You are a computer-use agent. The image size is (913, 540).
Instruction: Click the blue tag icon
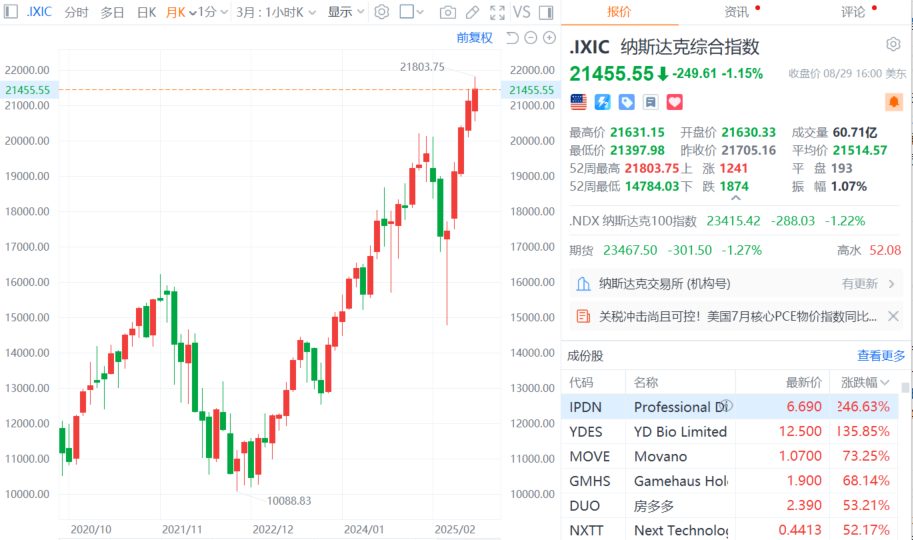click(x=626, y=103)
